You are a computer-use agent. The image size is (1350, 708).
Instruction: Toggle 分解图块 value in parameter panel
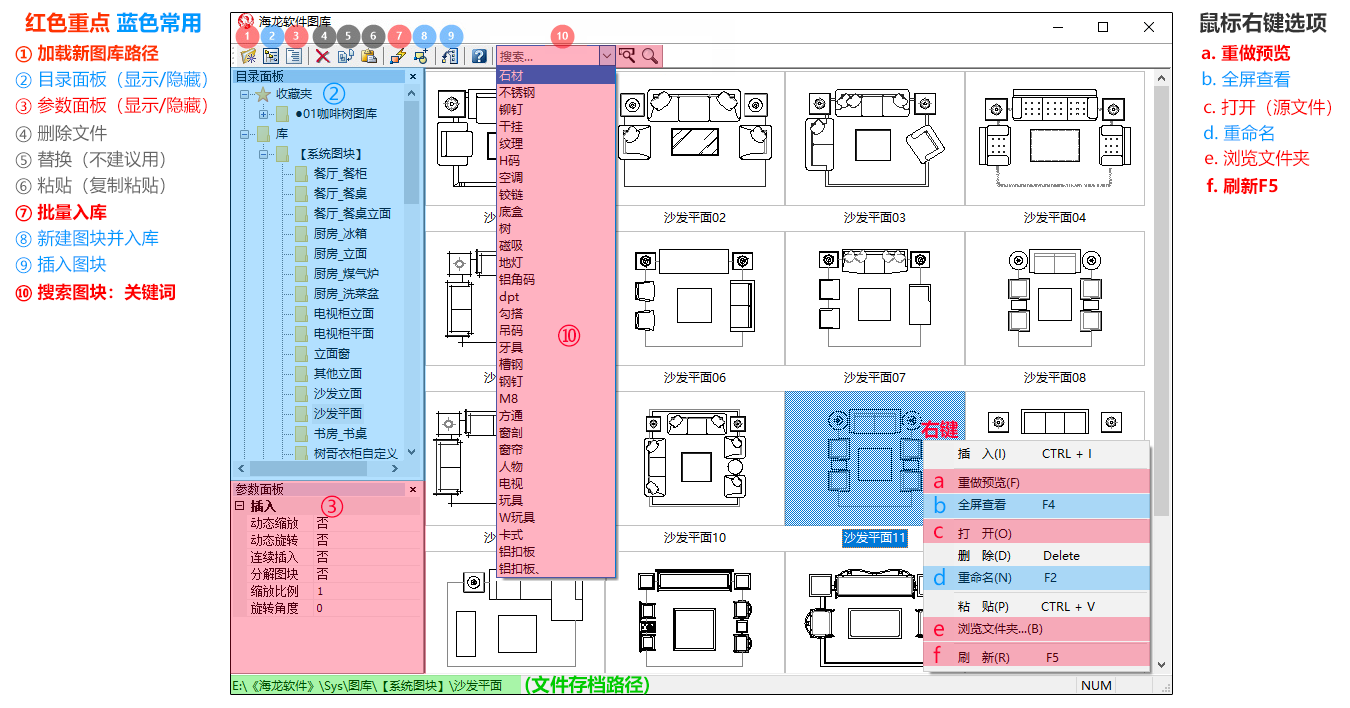322,574
